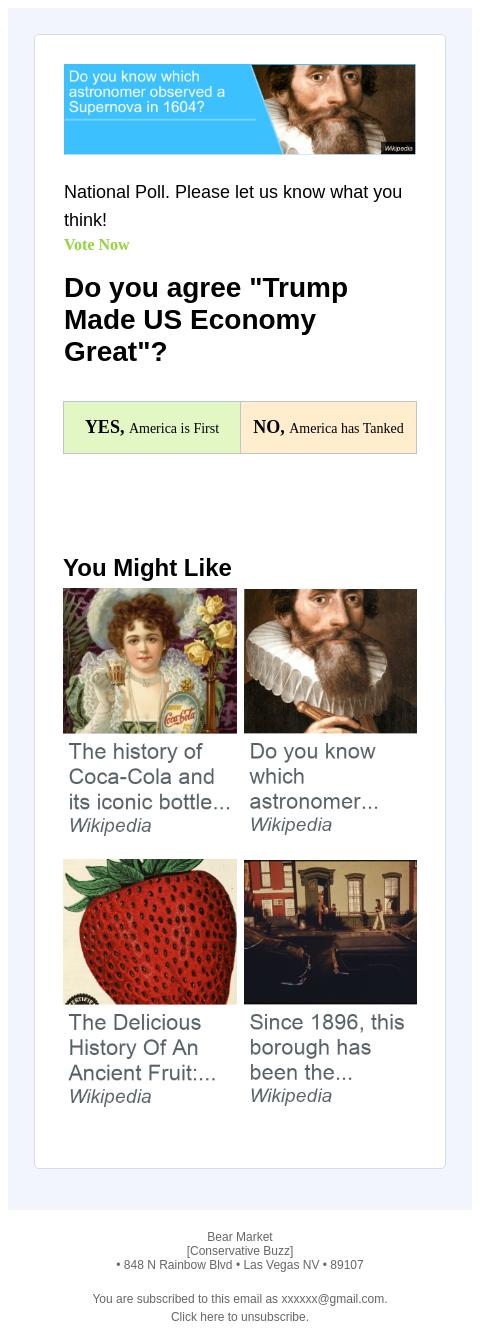
Task: Click Wikipedia source under strawberry article
Action: 110,1097
